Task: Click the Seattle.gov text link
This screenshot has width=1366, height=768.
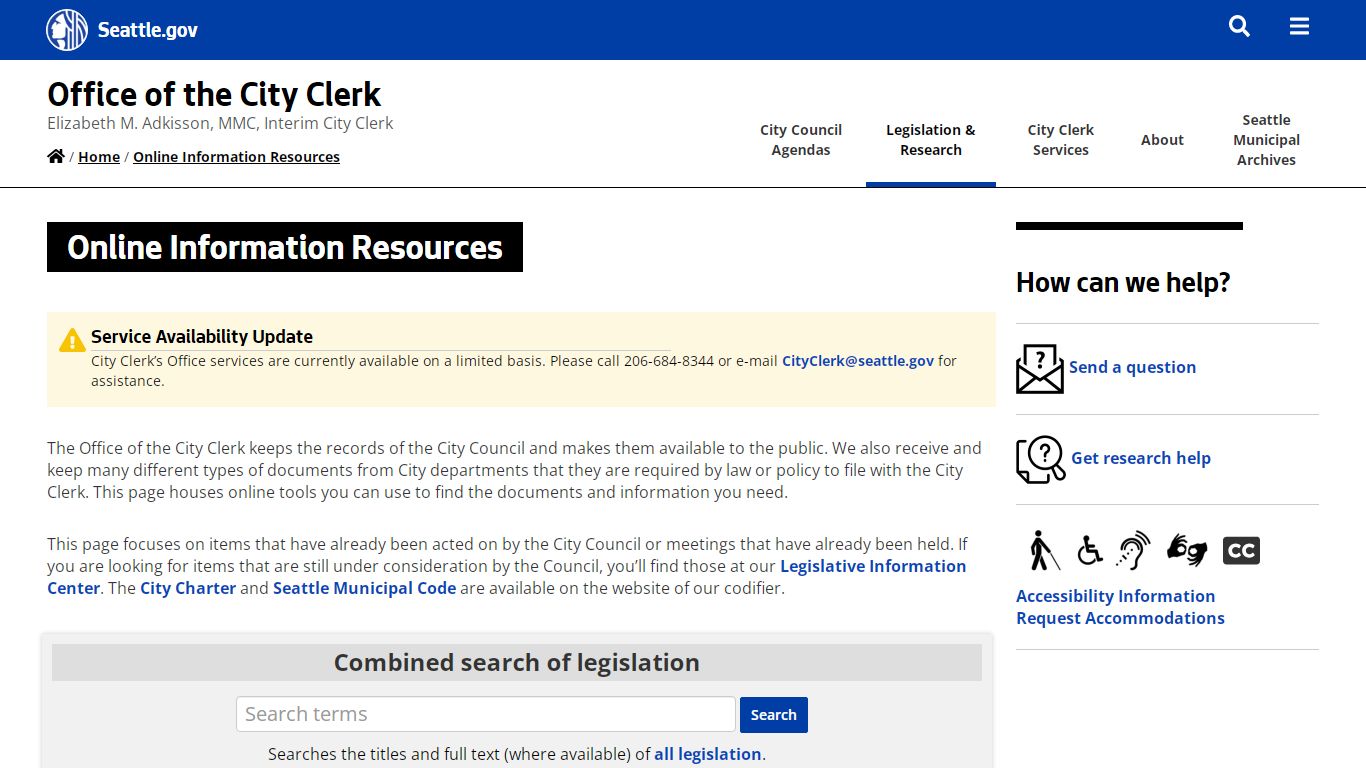Action: (x=148, y=30)
